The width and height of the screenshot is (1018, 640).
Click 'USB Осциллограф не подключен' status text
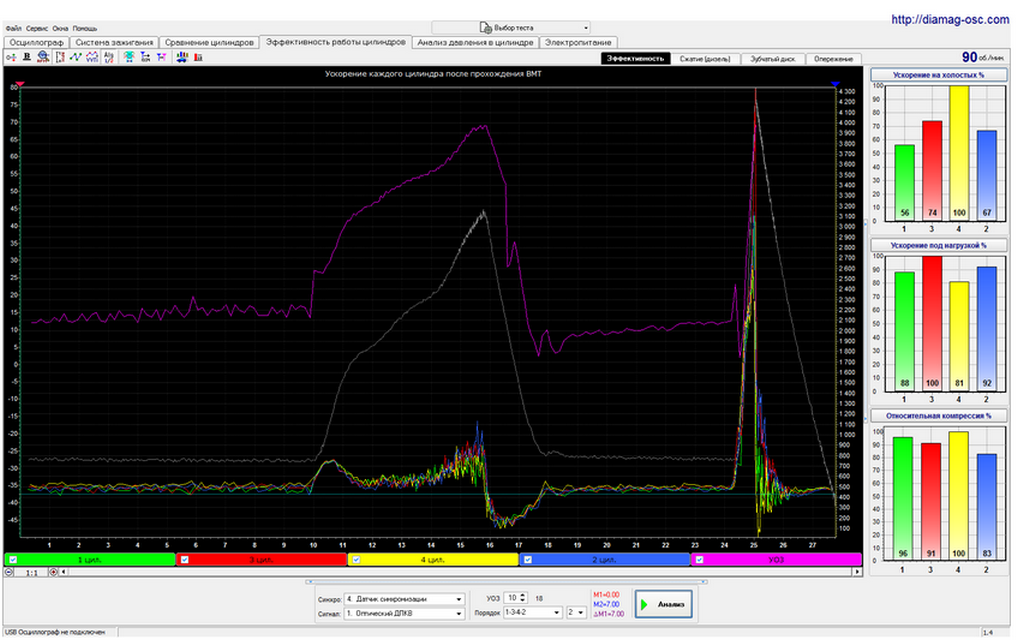point(55,632)
